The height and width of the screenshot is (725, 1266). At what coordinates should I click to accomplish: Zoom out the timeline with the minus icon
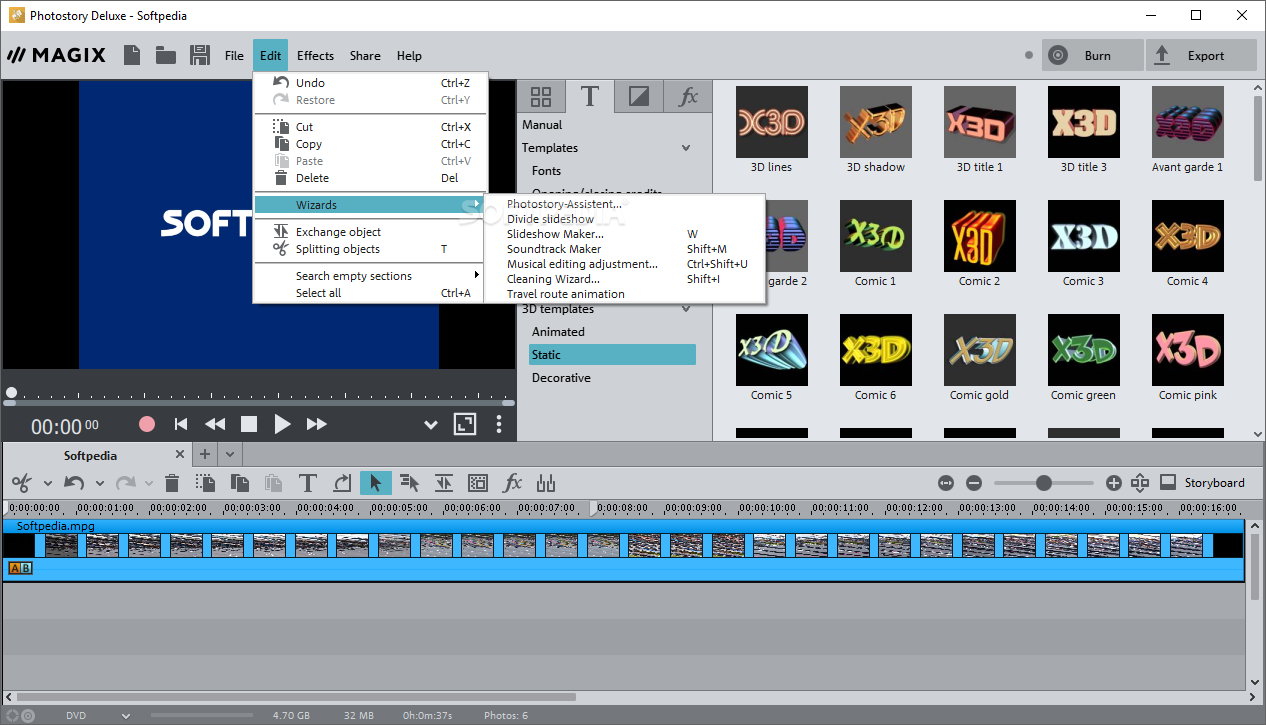coord(974,483)
